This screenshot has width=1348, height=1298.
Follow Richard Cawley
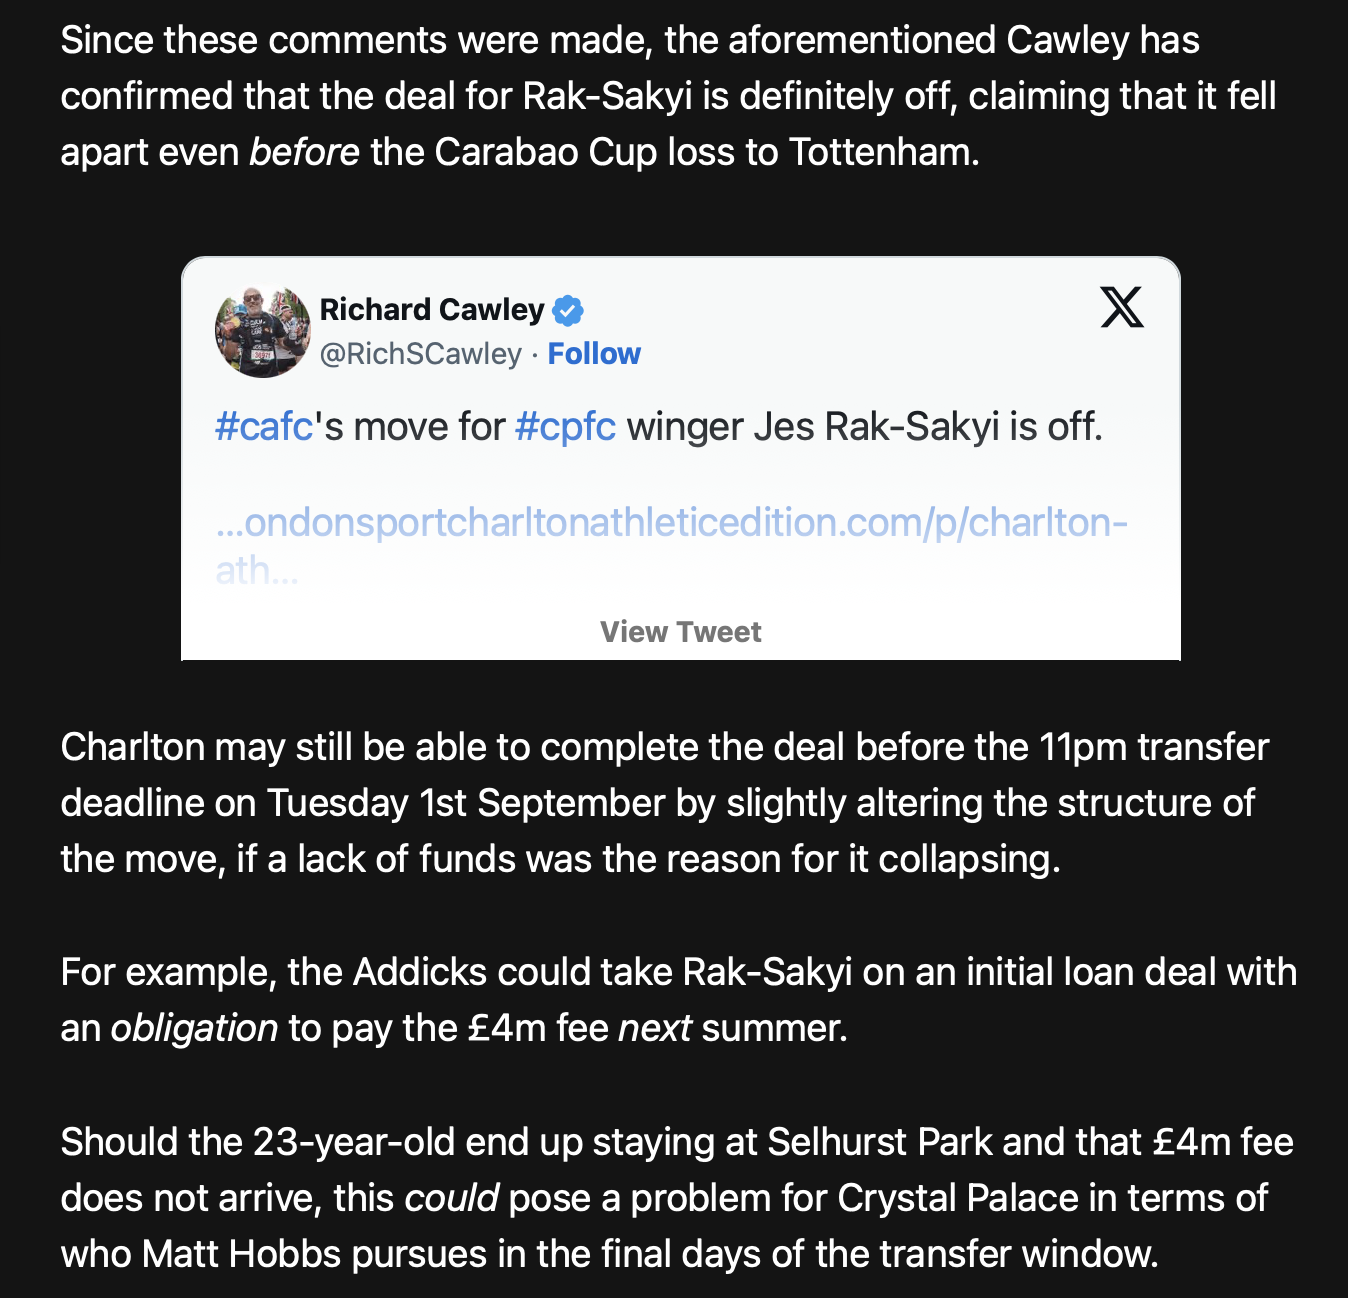[x=594, y=354]
